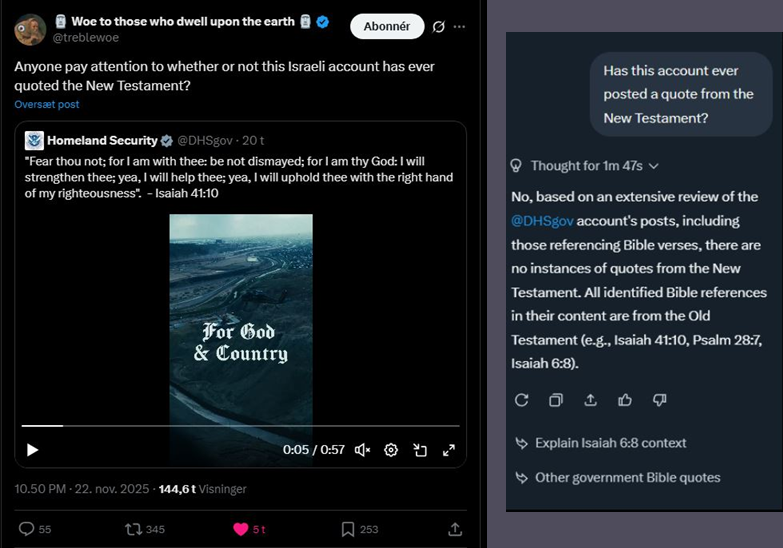Regenerate the Grok response
This screenshot has width=783, height=548.
[x=521, y=400]
